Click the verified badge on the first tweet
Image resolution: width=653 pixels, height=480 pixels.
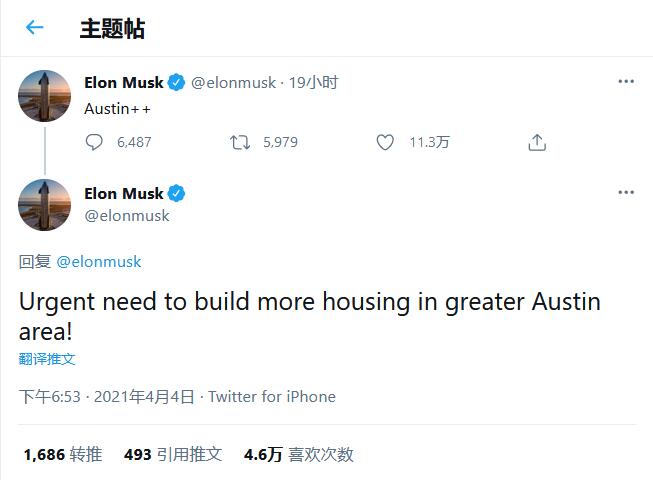pos(176,83)
